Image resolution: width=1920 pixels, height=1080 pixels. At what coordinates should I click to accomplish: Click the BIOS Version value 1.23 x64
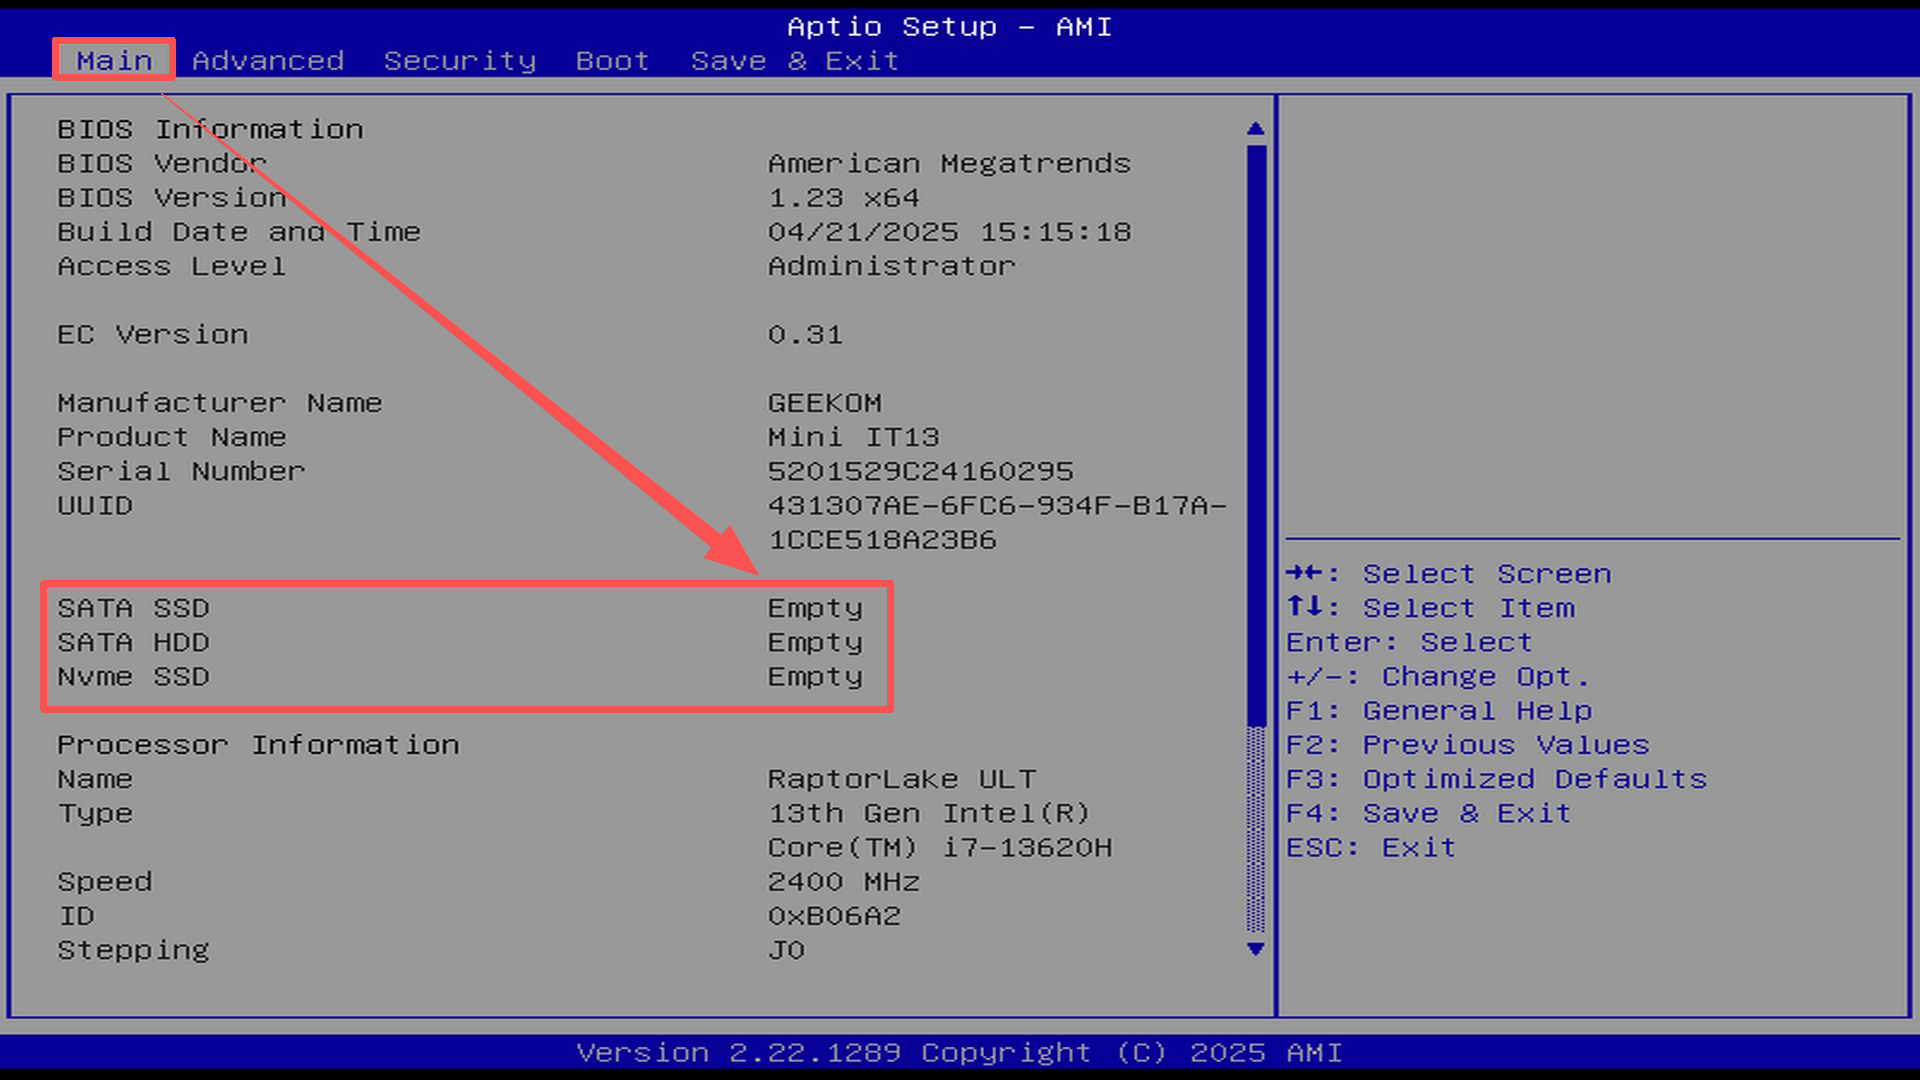click(843, 198)
